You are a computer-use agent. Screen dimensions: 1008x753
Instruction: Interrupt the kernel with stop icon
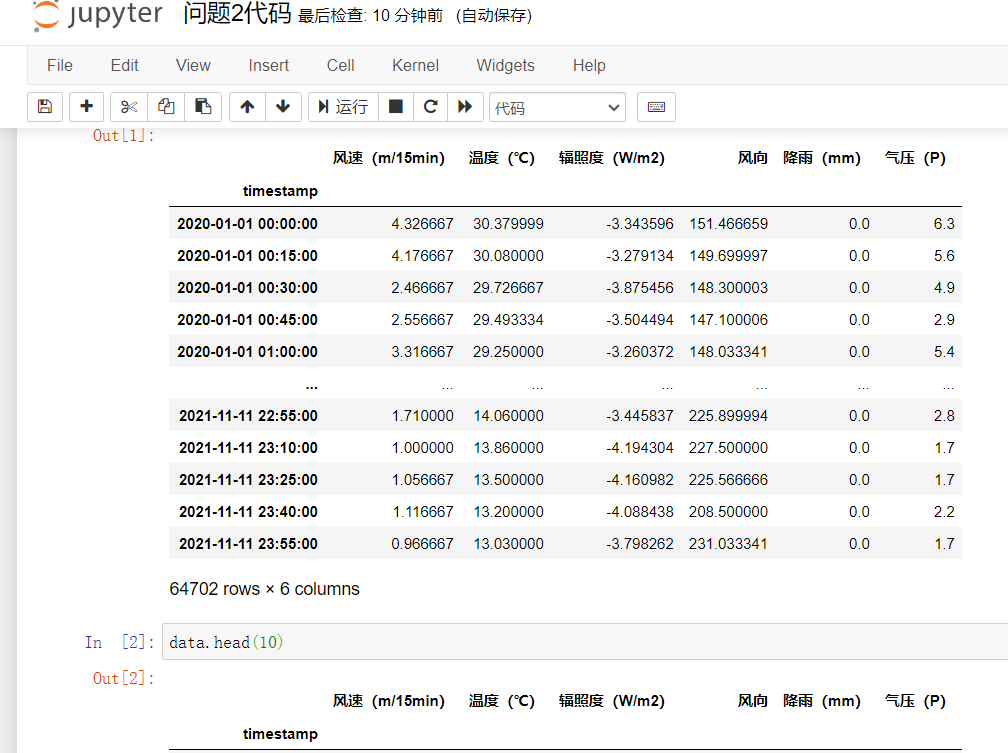[396, 107]
